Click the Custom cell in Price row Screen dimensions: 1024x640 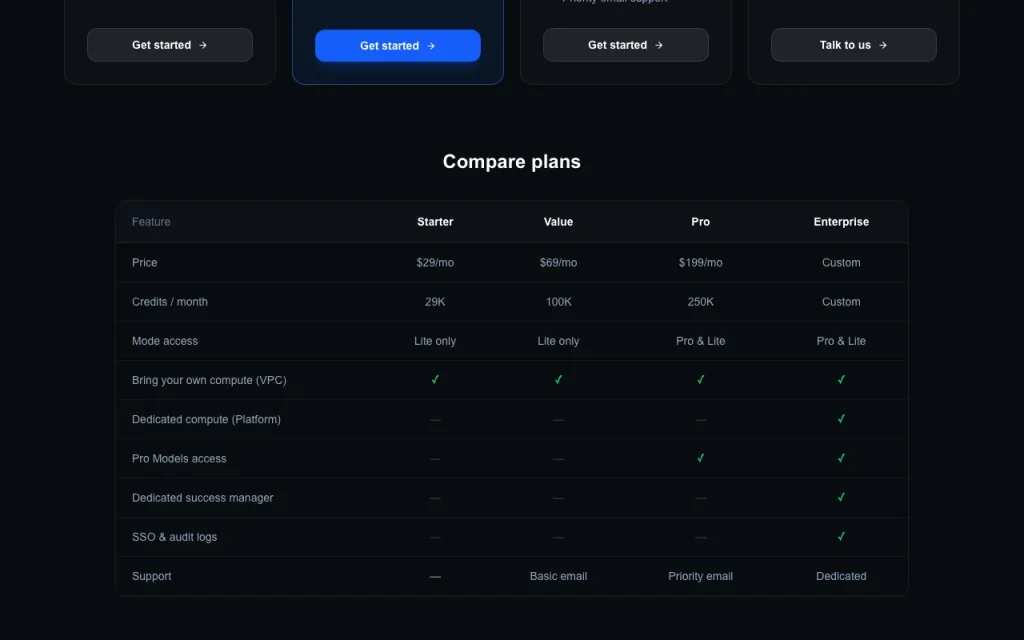pos(841,263)
